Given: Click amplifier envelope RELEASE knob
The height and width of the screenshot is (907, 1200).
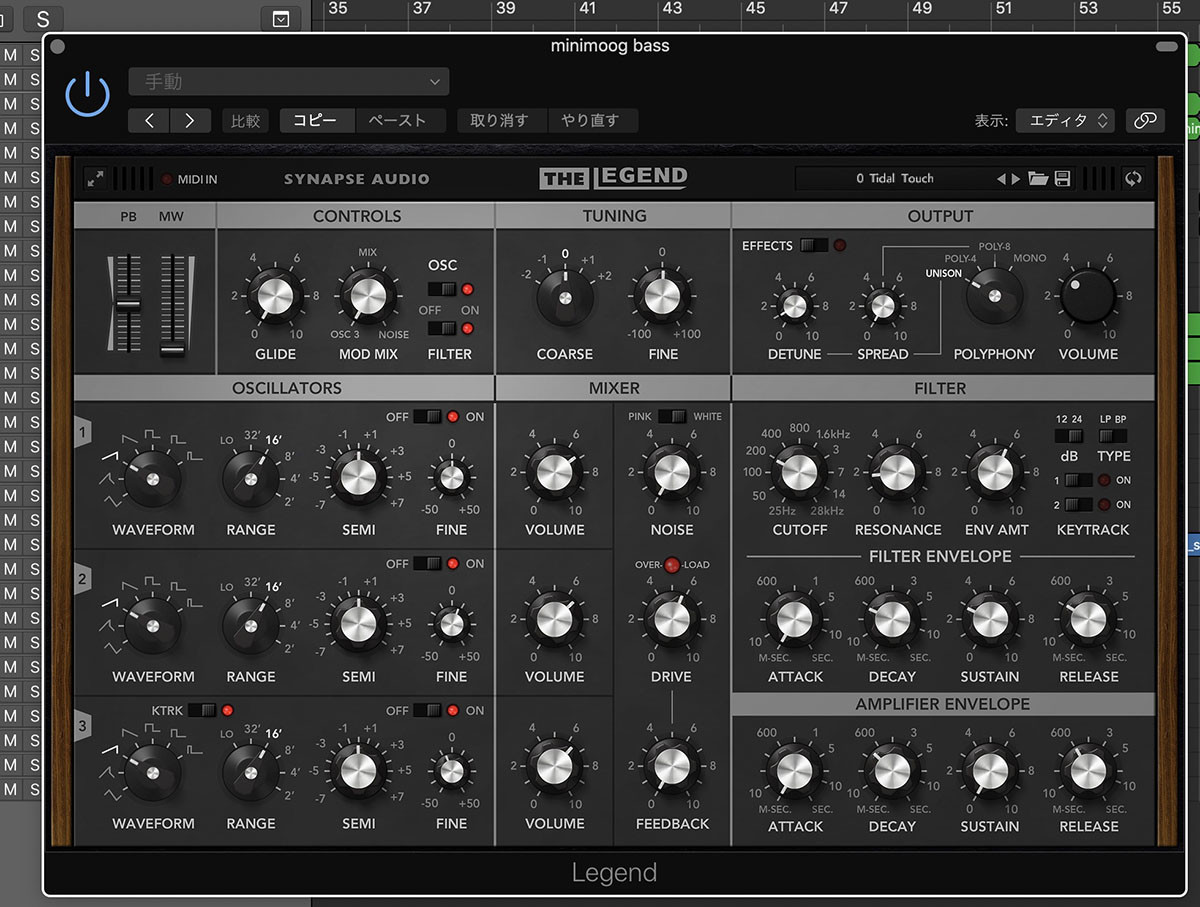Looking at the screenshot, I should pyautogui.click(x=1088, y=769).
